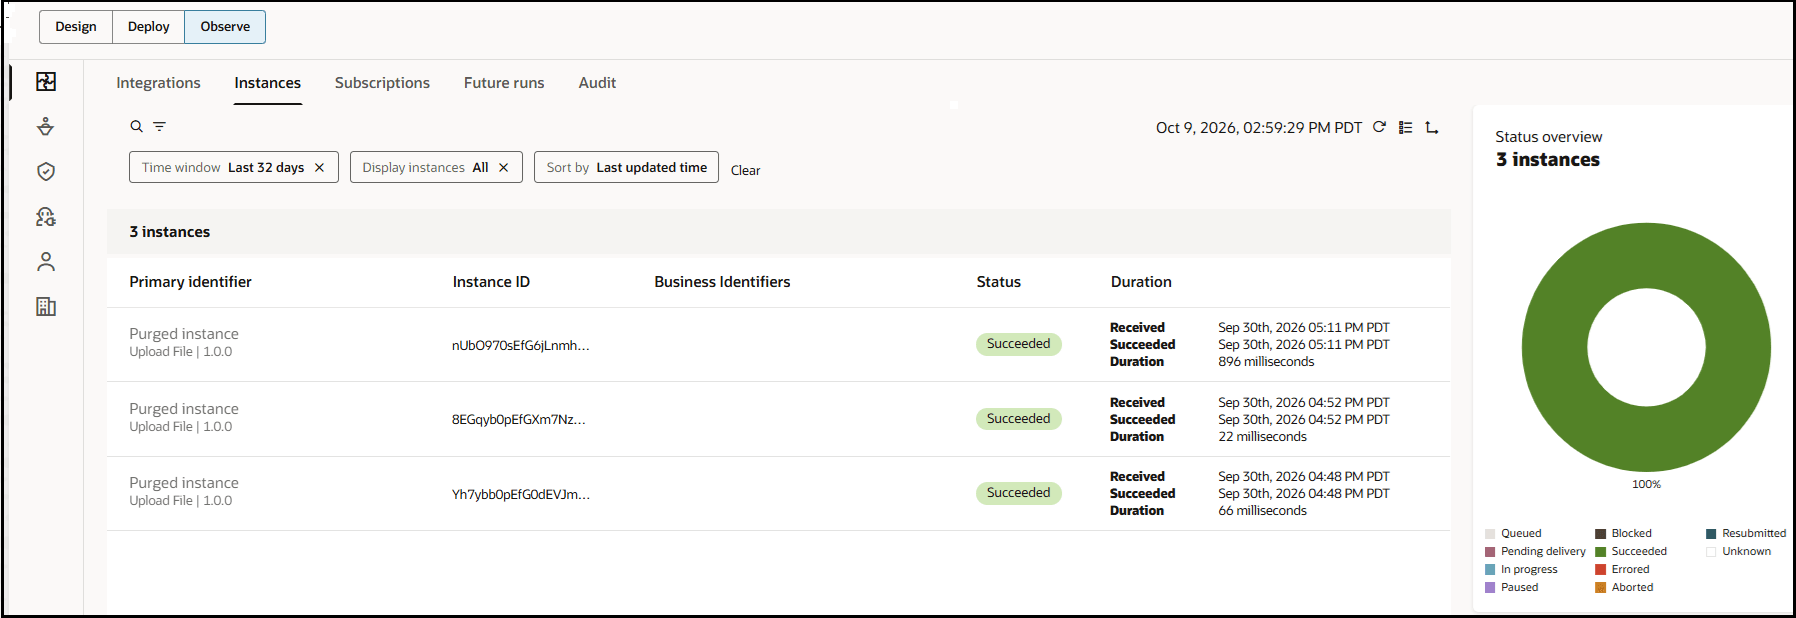Click the Aborted legend swatch
Image resolution: width=1796 pixels, height=618 pixels.
point(1600,588)
